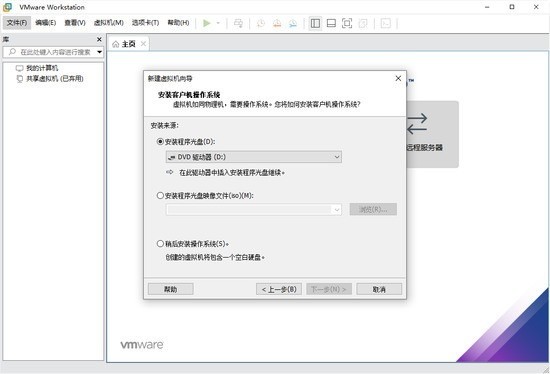Click the 下一步(N) next button

click(329, 289)
